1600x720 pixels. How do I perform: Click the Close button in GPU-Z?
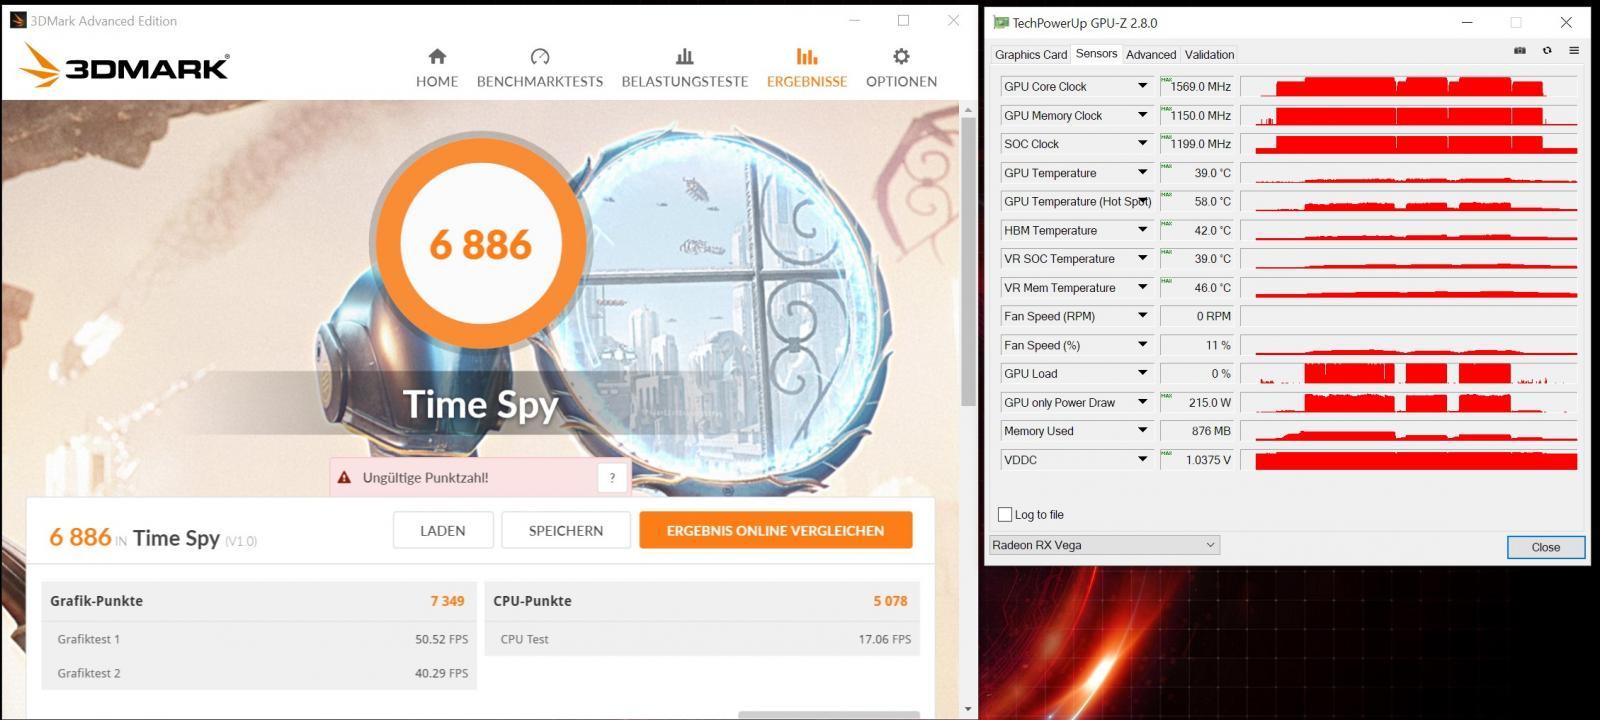coord(1546,547)
